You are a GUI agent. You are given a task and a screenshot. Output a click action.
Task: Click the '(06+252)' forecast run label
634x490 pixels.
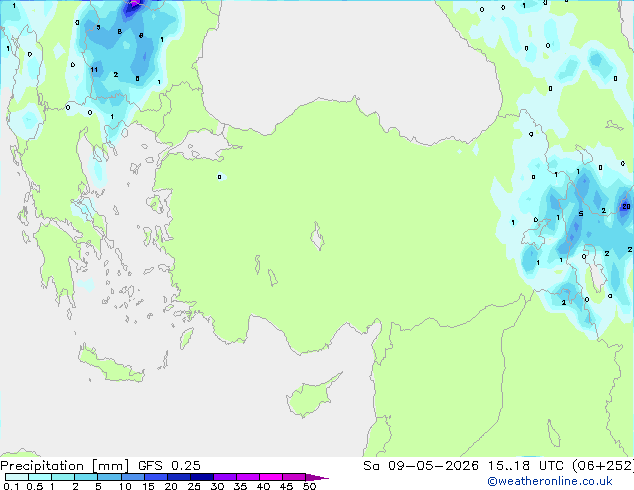(603, 466)
